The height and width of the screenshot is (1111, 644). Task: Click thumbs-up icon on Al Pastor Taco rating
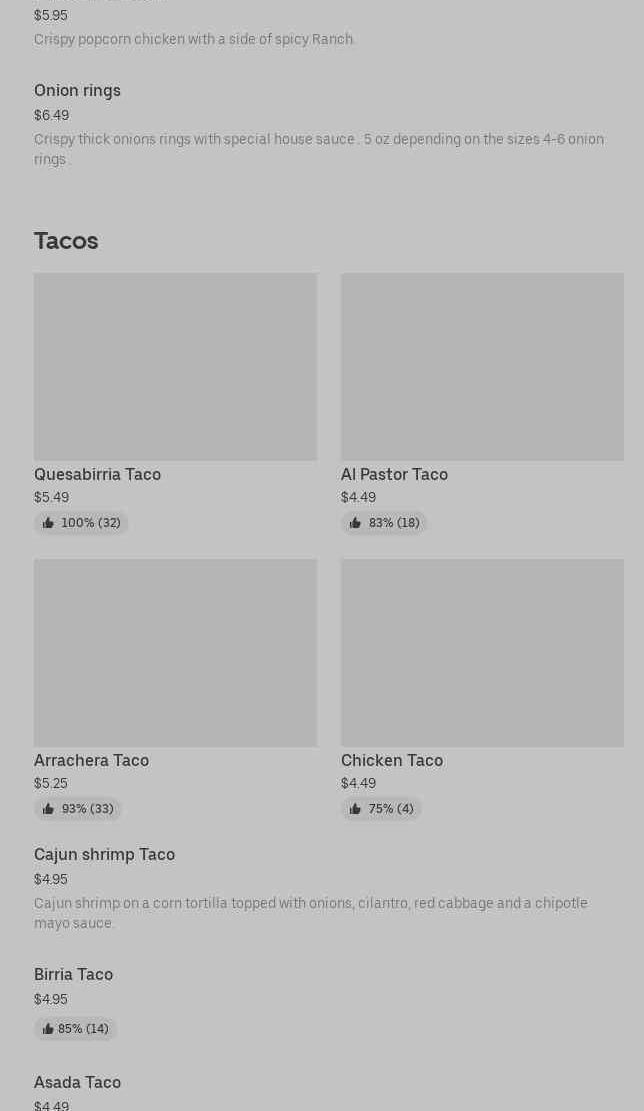[355, 523]
